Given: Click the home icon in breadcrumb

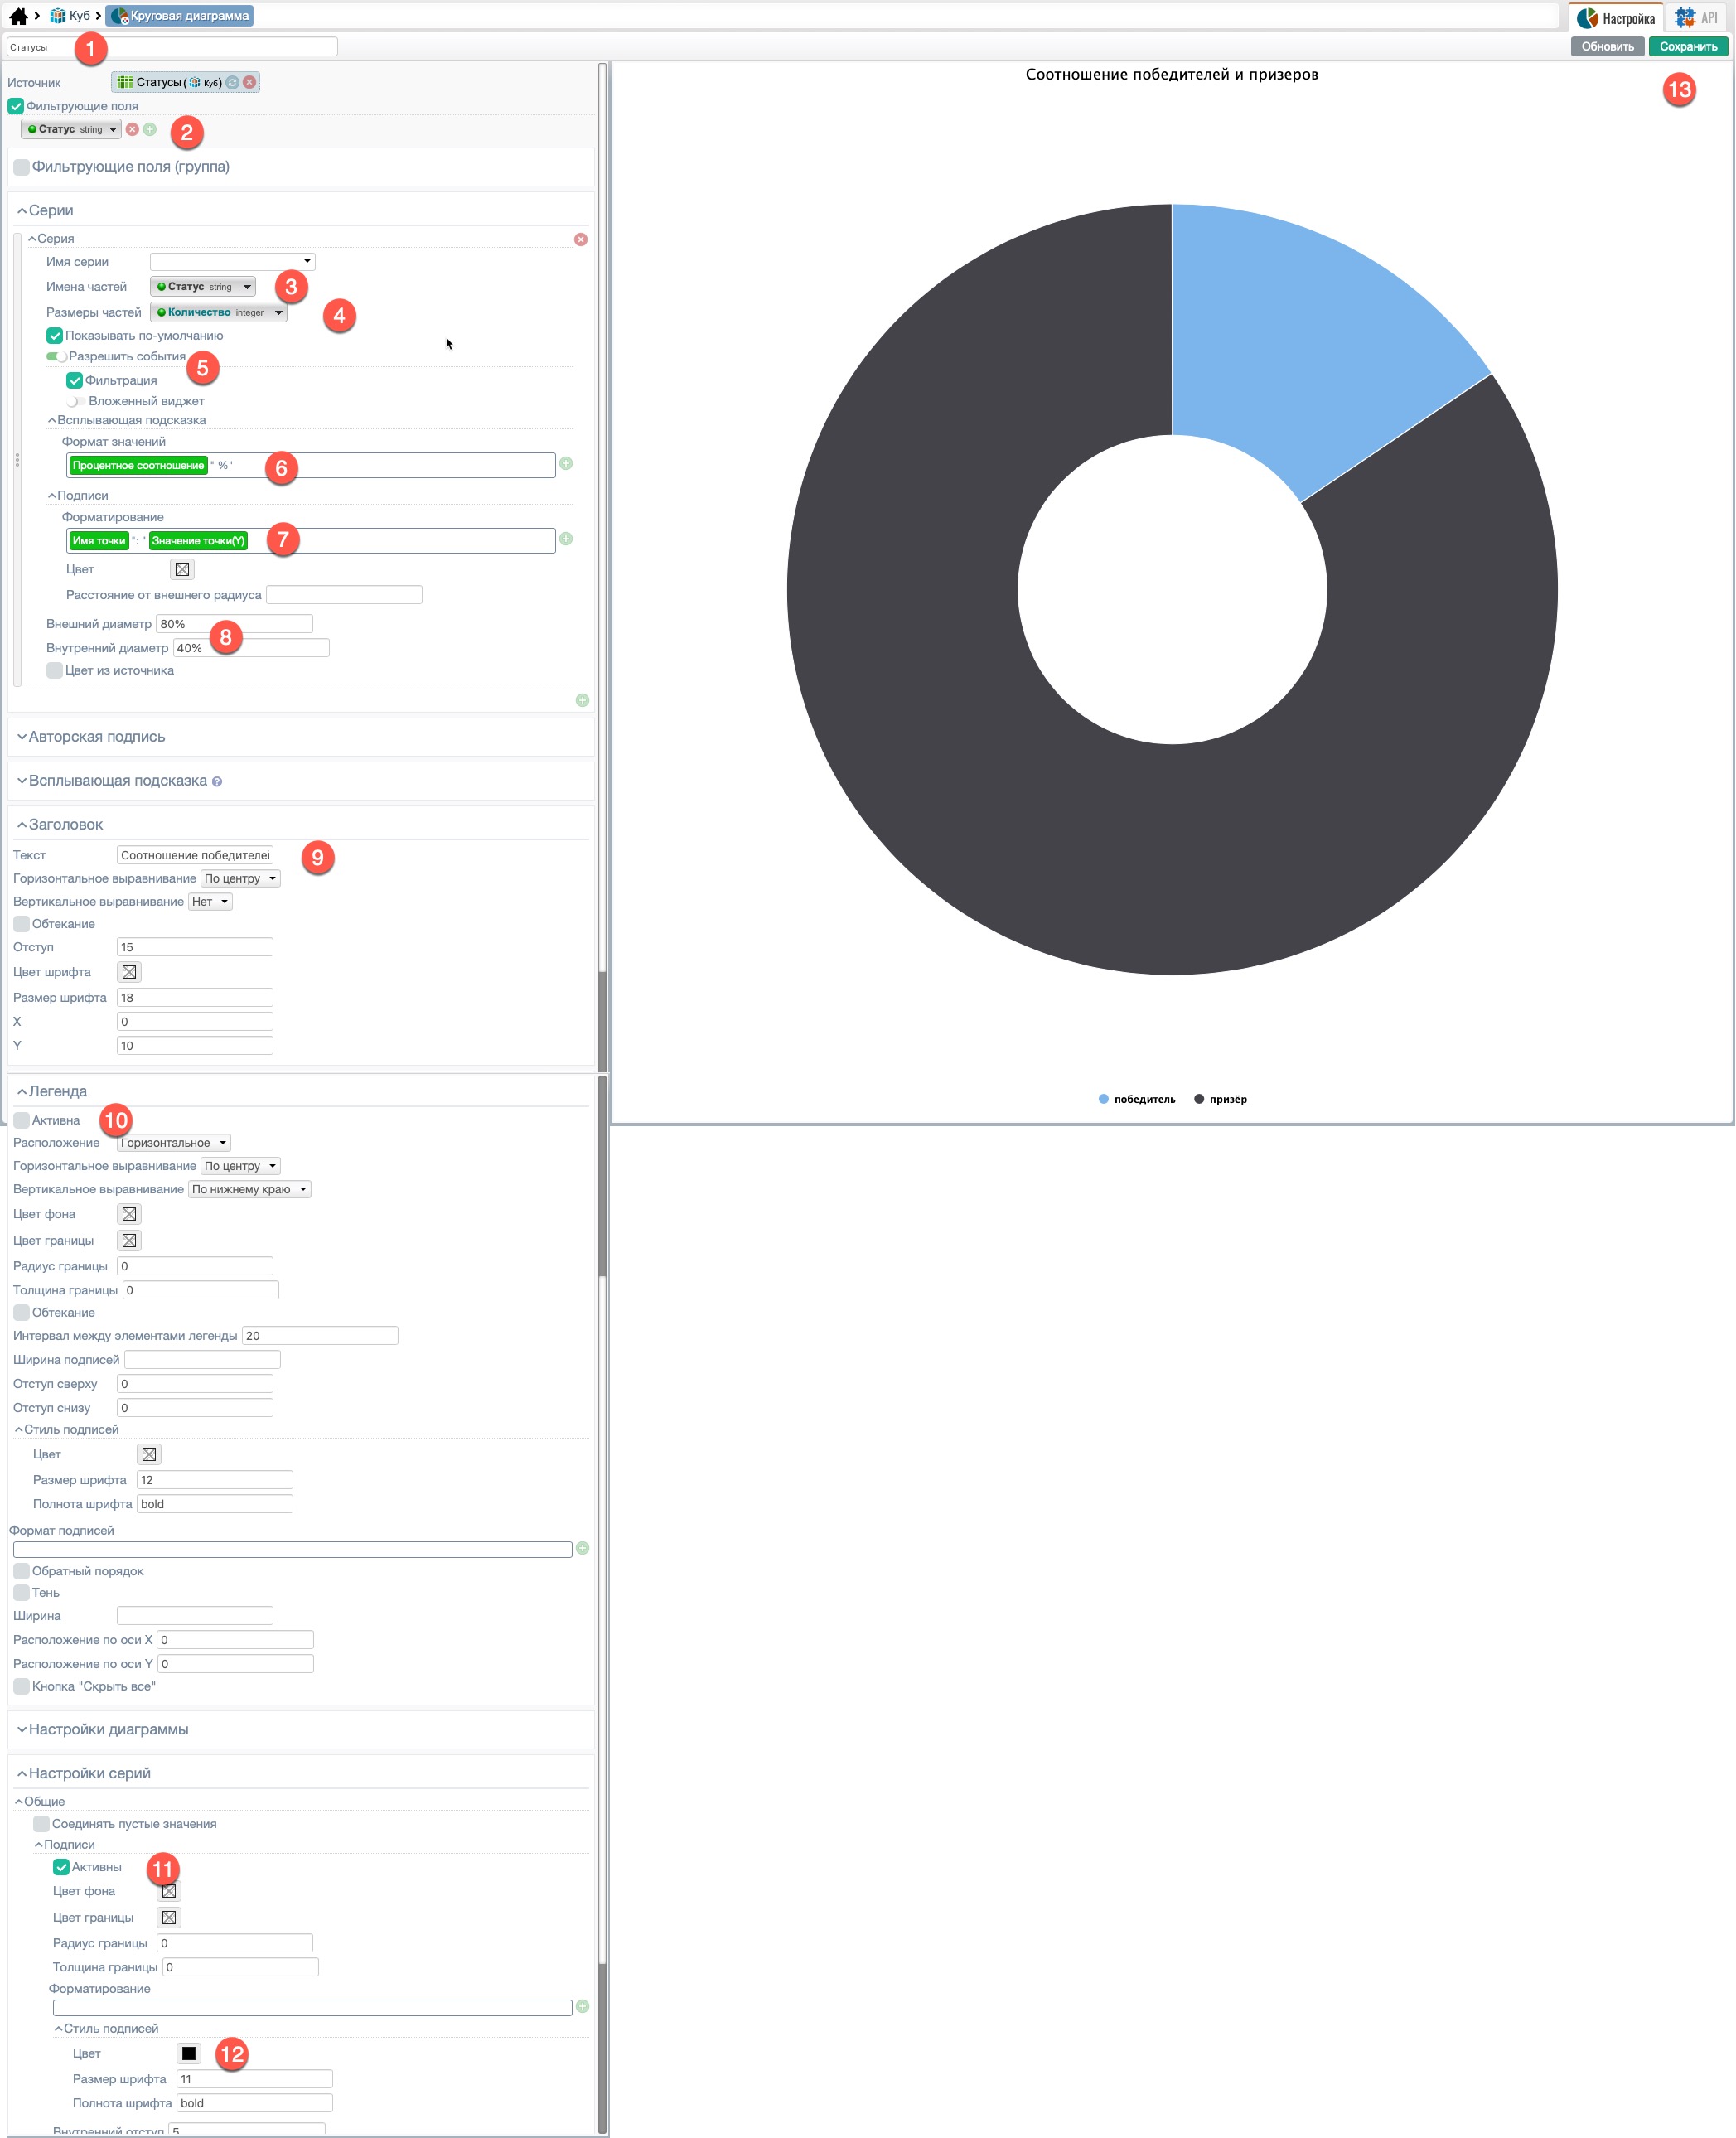Looking at the screenshot, I should [18, 16].
